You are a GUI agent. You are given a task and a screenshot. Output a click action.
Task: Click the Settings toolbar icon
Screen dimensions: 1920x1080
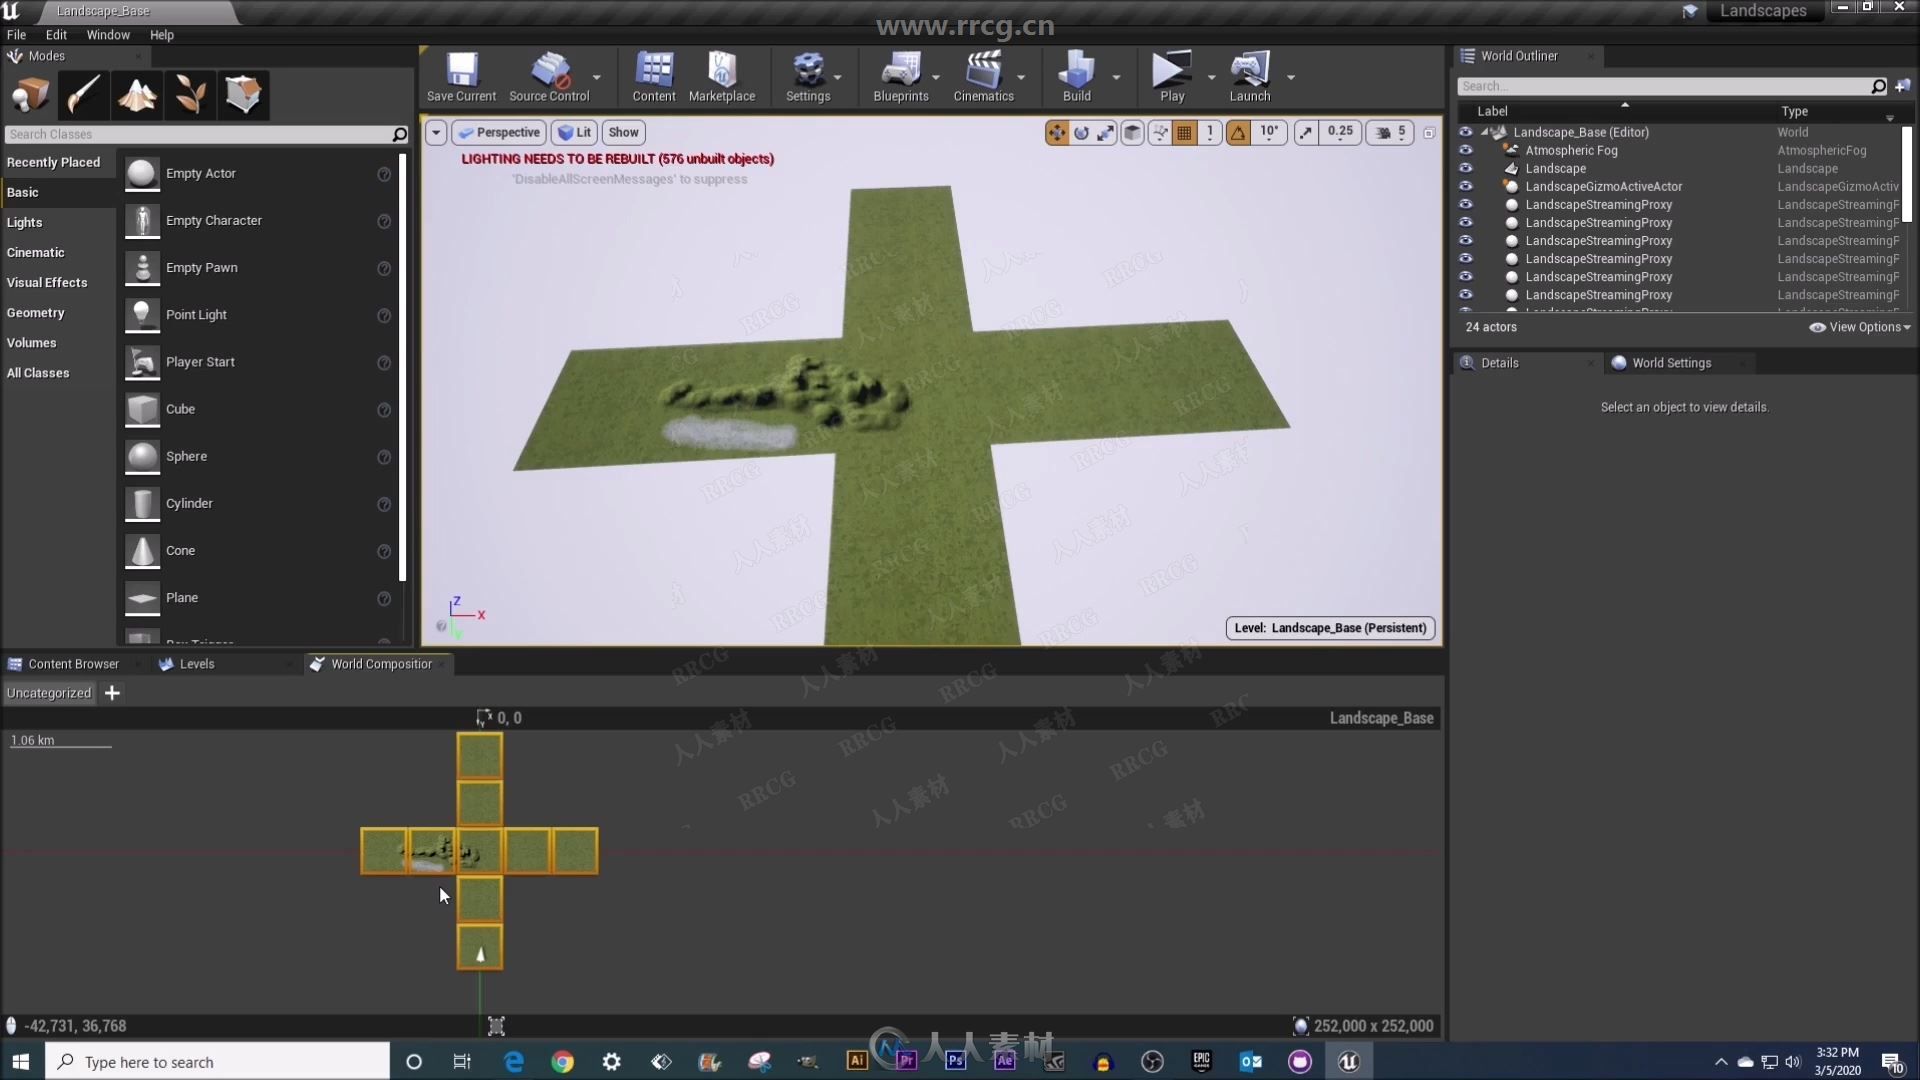(x=806, y=73)
